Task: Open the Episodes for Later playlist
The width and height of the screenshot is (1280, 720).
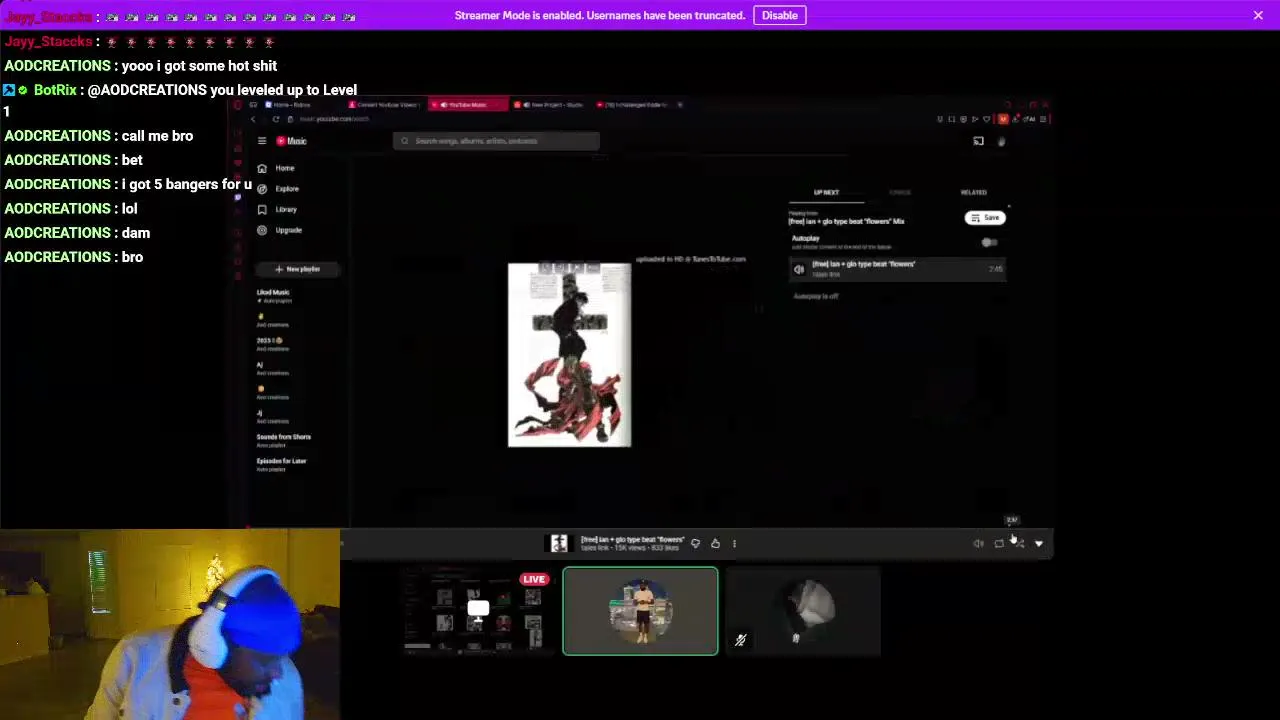Action: tap(281, 464)
